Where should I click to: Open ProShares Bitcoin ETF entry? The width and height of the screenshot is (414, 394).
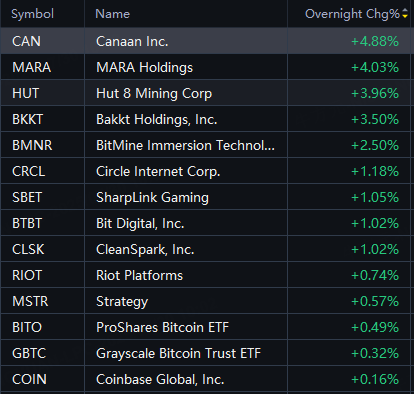[x=162, y=327]
